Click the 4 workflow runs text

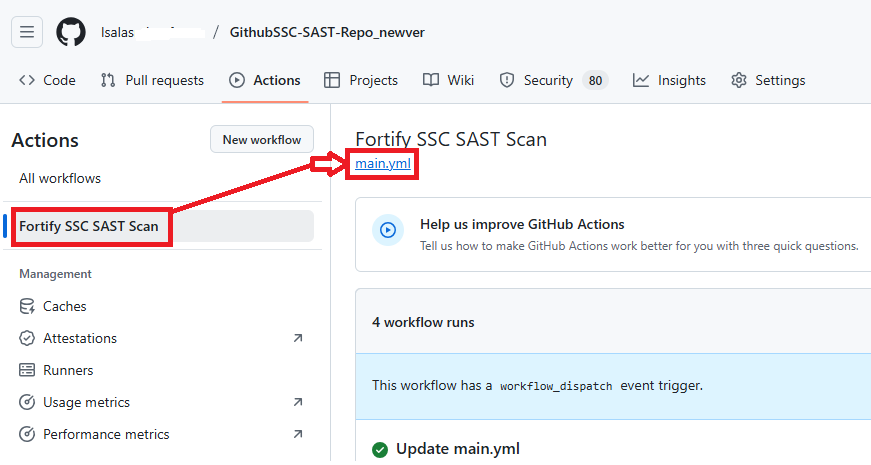423,322
